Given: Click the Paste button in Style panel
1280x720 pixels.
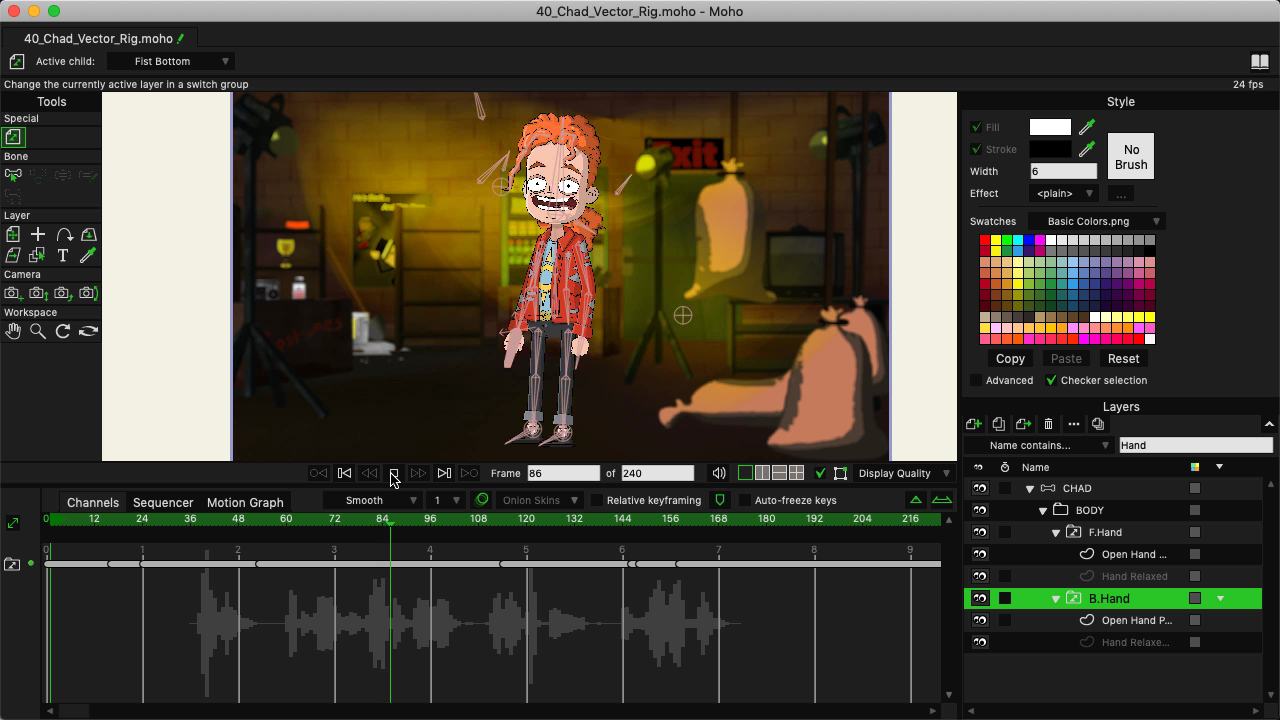Looking at the screenshot, I should (1065, 358).
